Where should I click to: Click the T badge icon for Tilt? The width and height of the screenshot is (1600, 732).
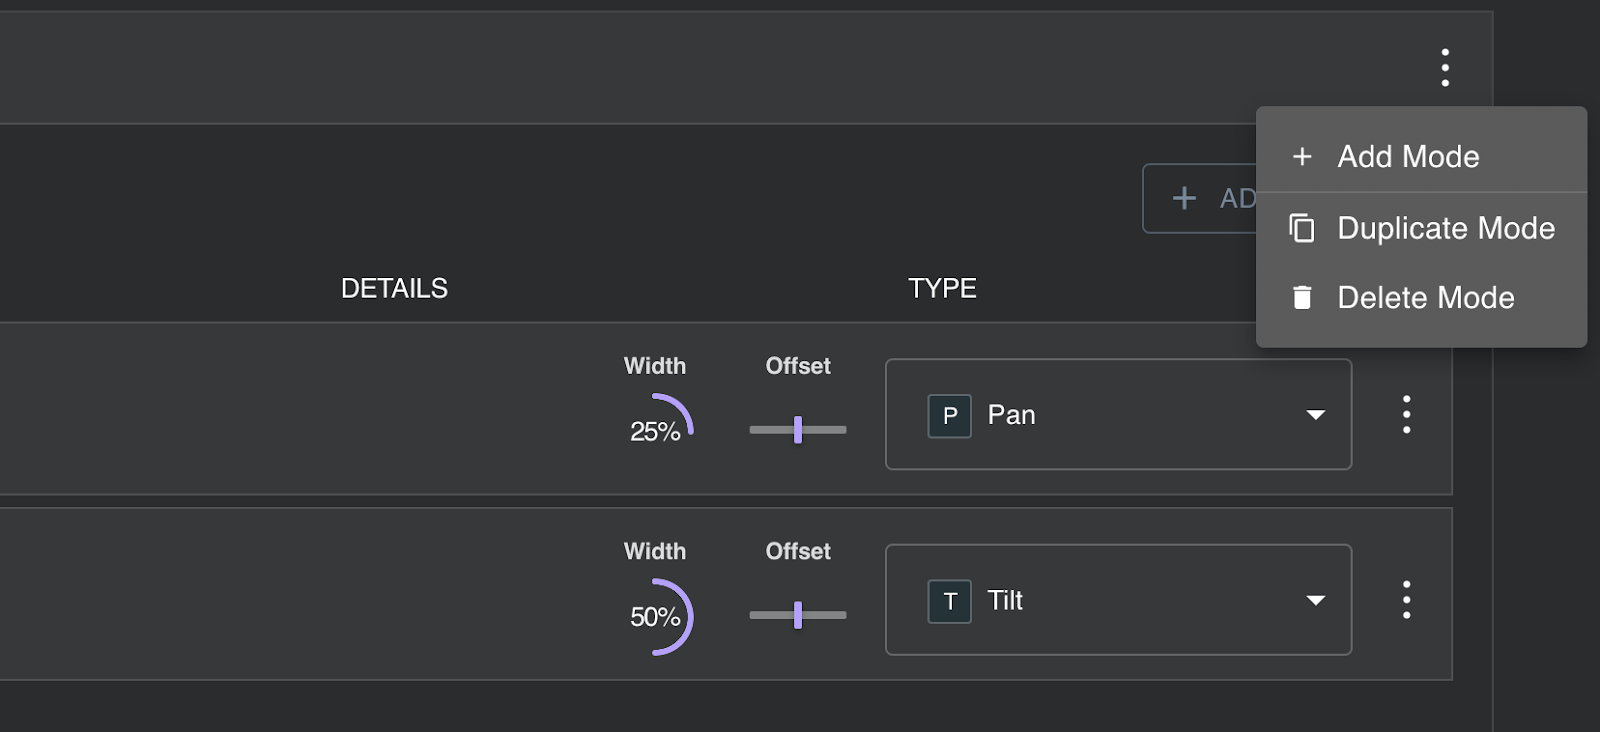949,601
